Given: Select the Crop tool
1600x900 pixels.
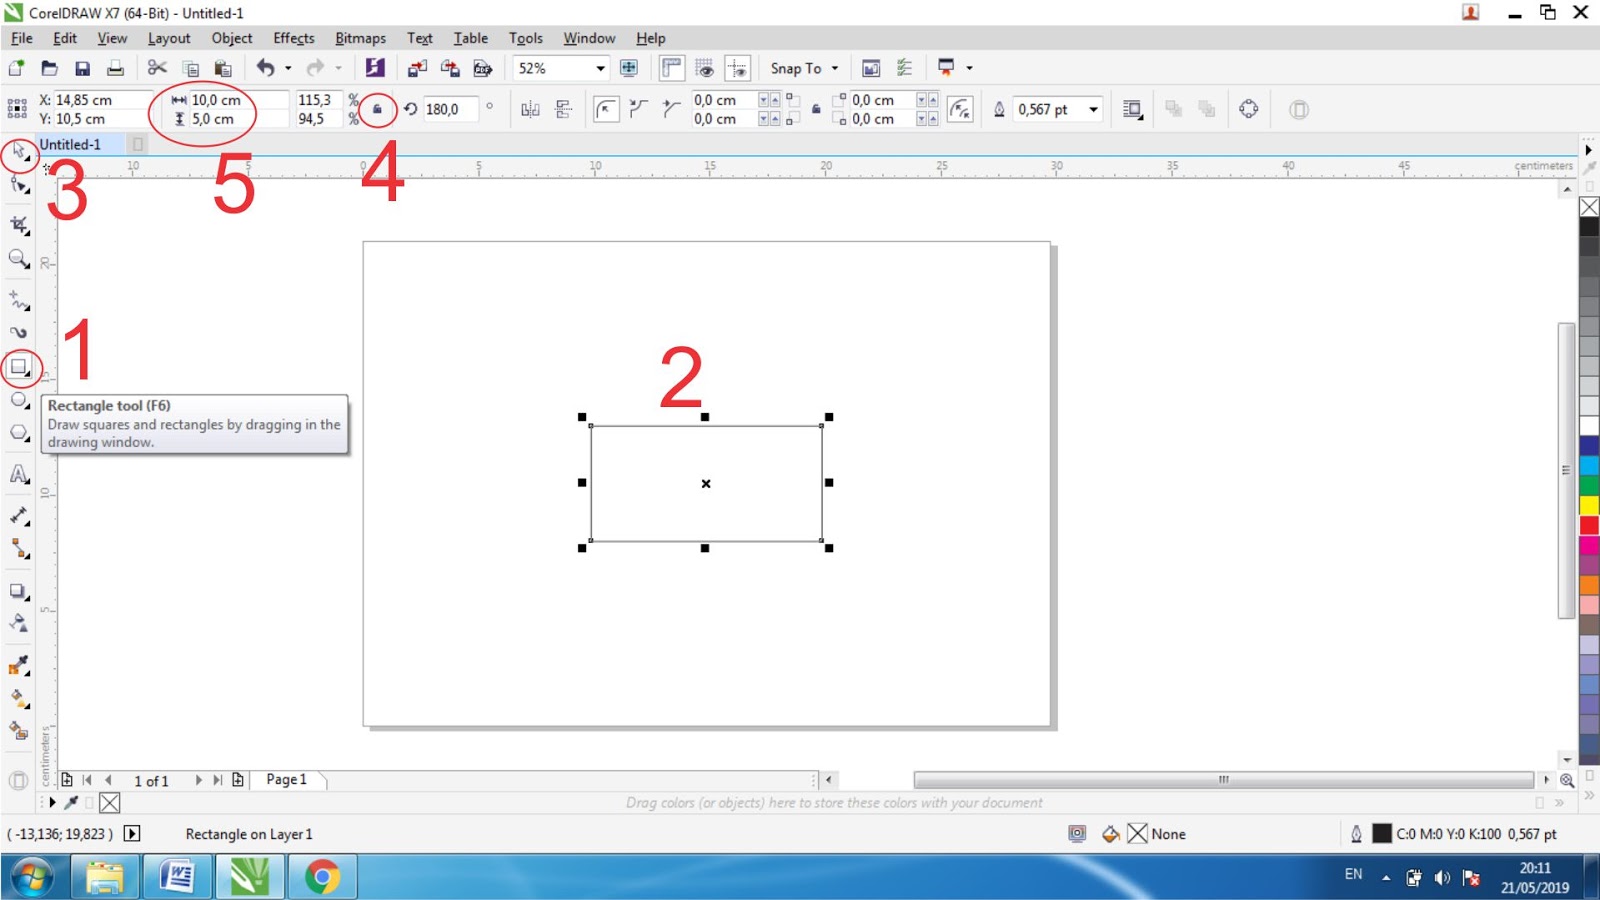Looking at the screenshot, I should click(17, 226).
